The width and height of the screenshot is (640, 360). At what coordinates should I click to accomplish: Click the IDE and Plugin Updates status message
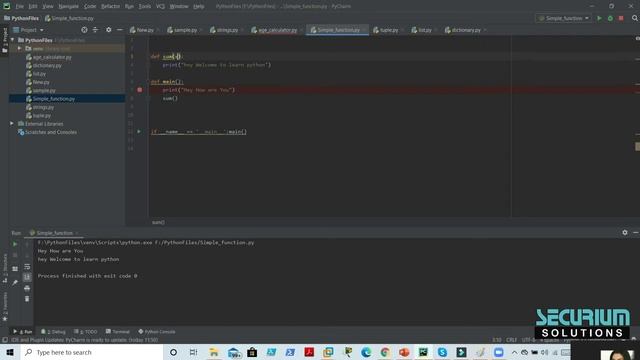84,340
